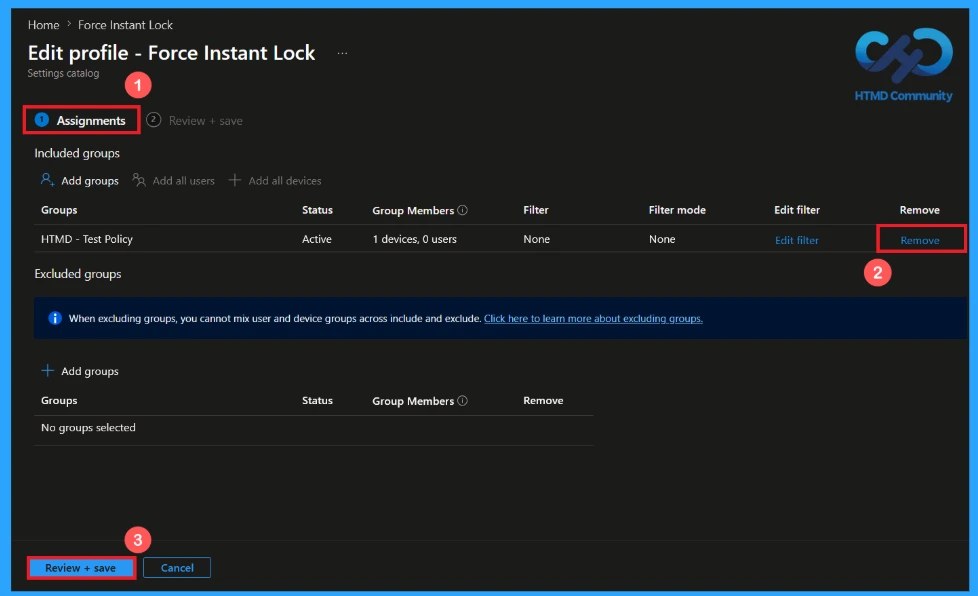Viewport: 978px width, 596px height.
Task: Click the Filter column header
Action: click(536, 210)
